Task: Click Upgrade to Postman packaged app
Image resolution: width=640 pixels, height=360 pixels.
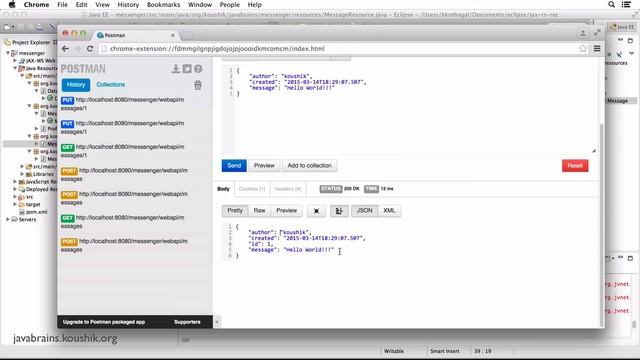Action: point(104,322)
